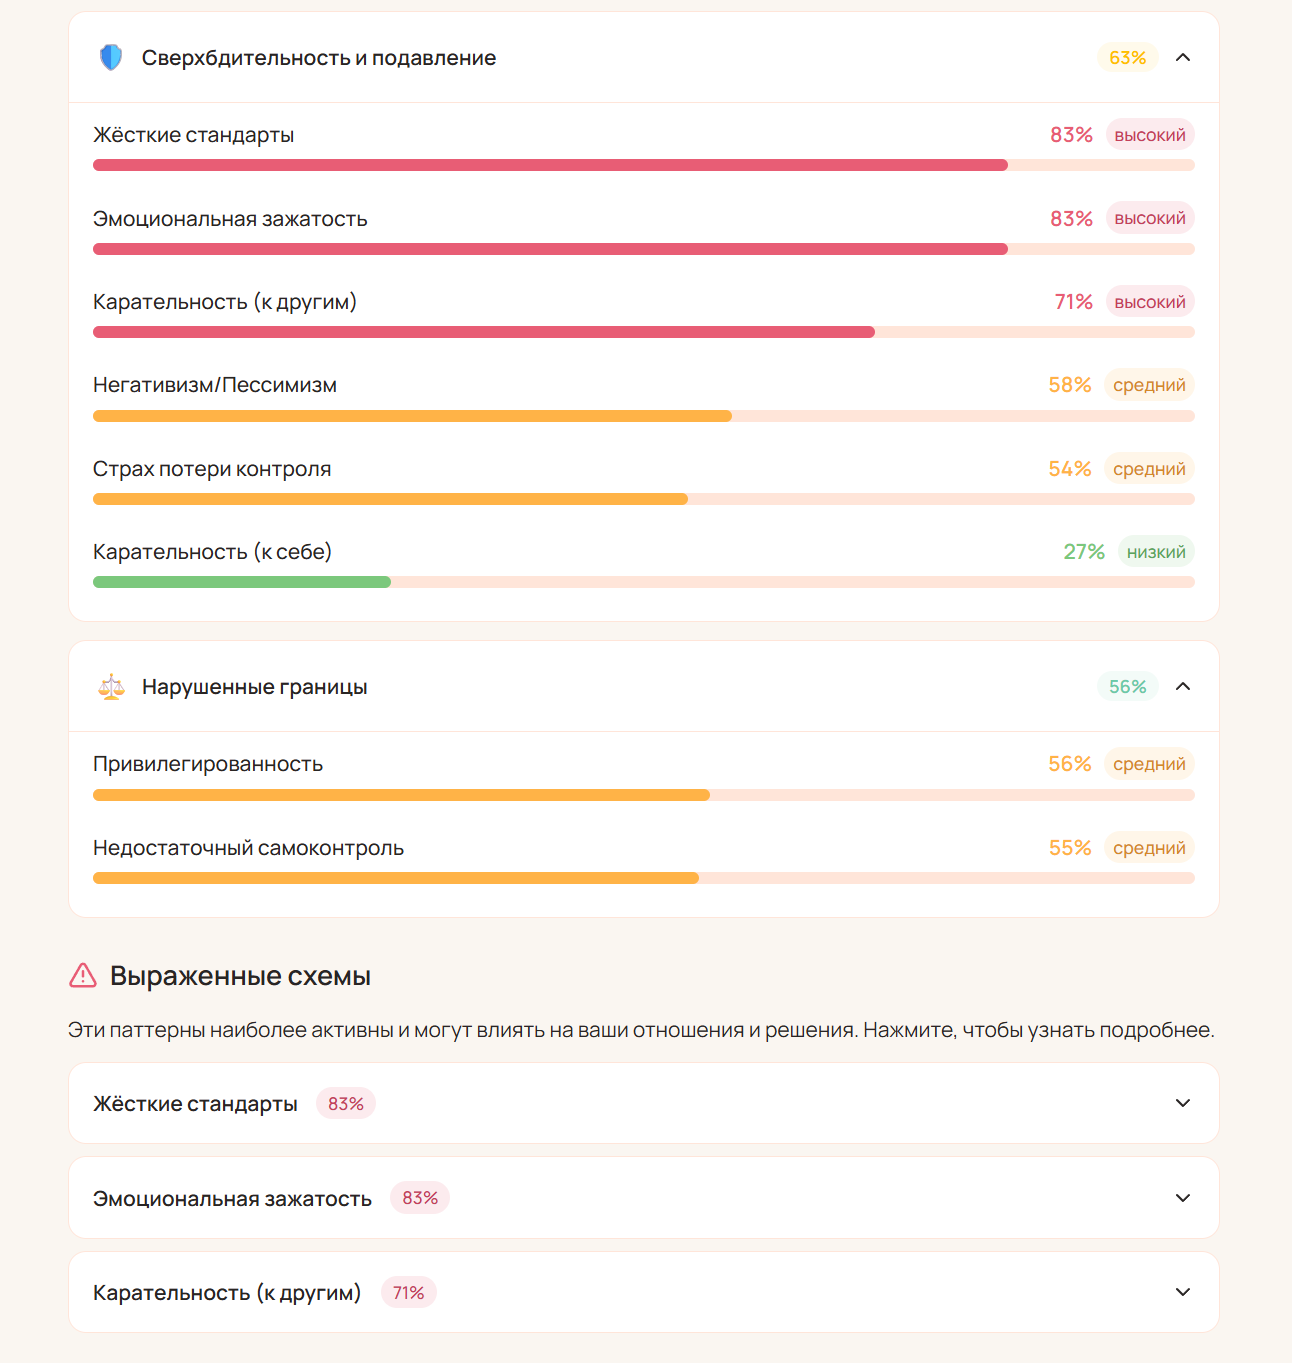Click the 56% badge next to 'Нарушенные границы'
1292x1363 pixels.
pyautogui.click(x=1126, y=687)
